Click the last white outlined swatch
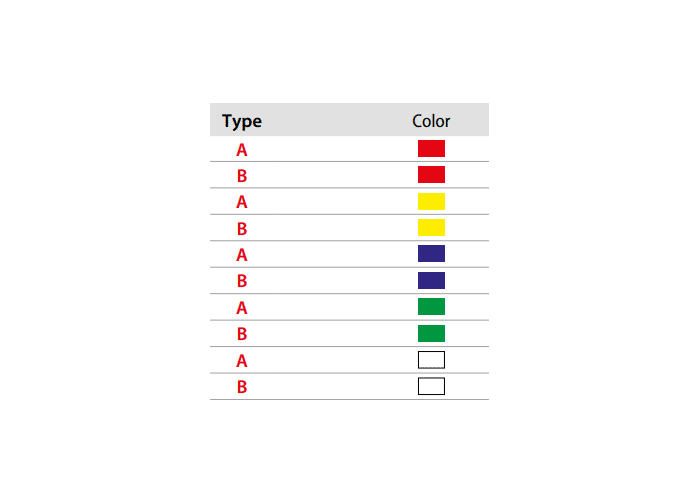 click(431, 386)
